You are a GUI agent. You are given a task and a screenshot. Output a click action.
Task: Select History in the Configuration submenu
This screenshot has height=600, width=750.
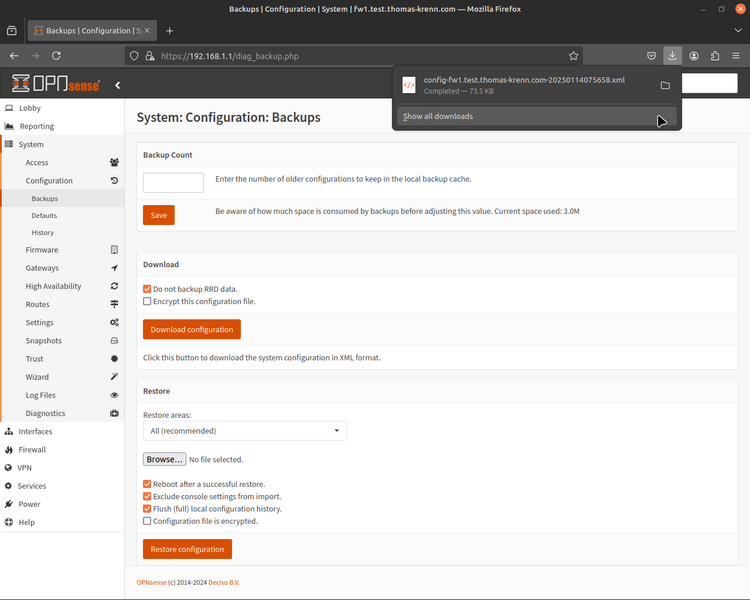coord(62,233)
